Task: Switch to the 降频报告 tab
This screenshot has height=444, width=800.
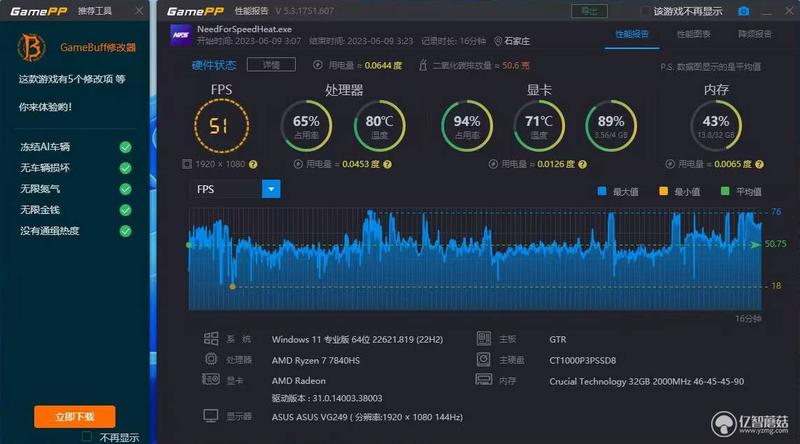Action: tap(755, 34)
